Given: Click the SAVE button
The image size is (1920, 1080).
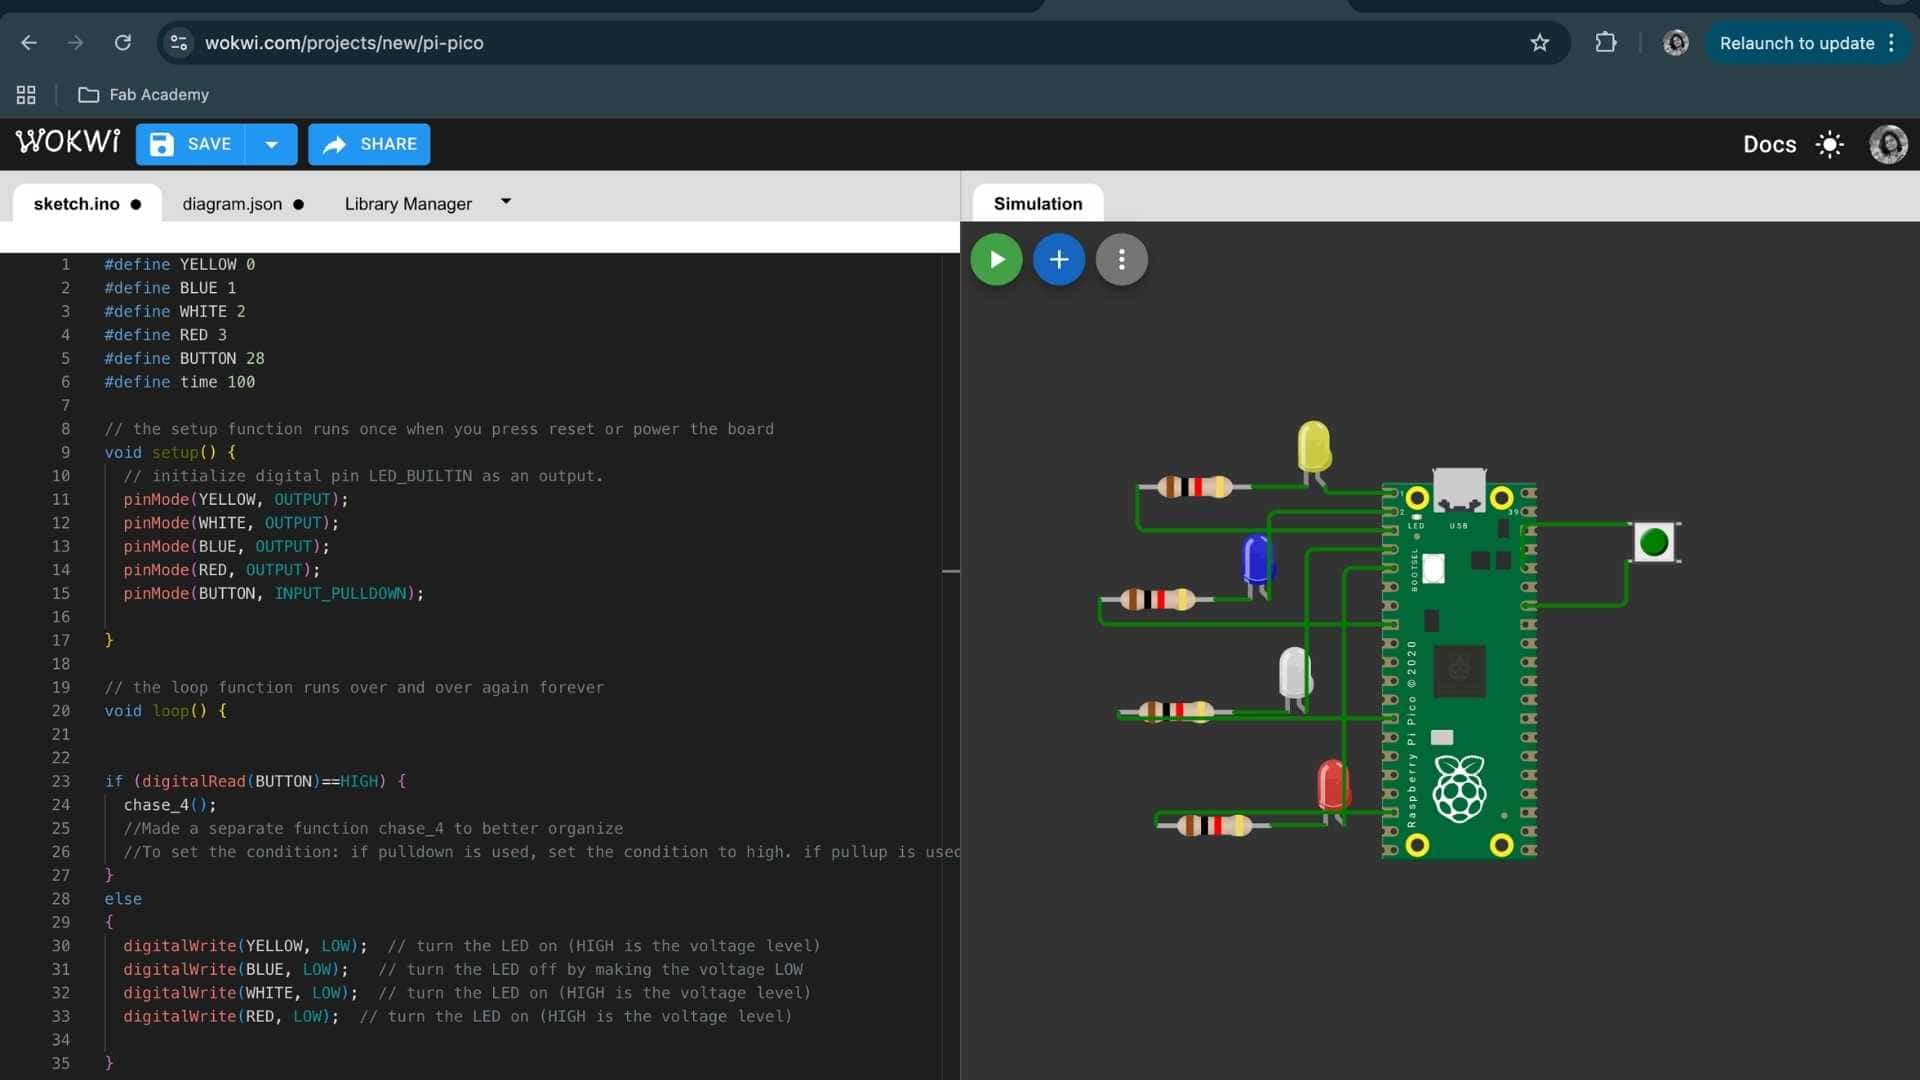Looking at the screenshot, I should [191, 144].
